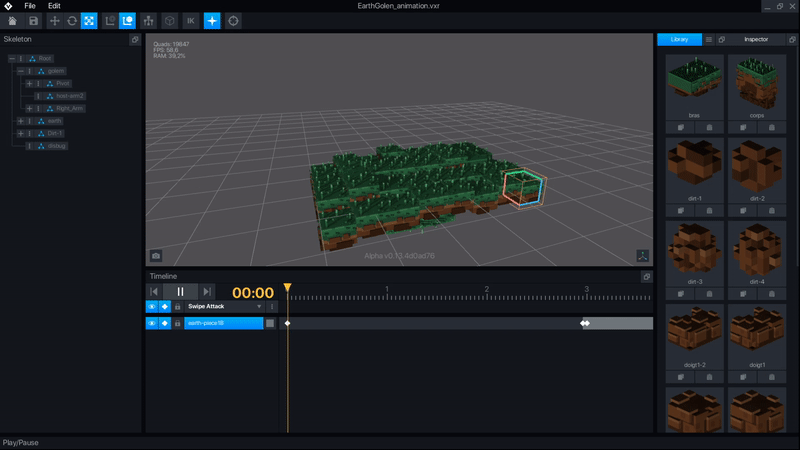
Task: Select the Rotate tool in the toolbar
Action: tap(72, 21)
